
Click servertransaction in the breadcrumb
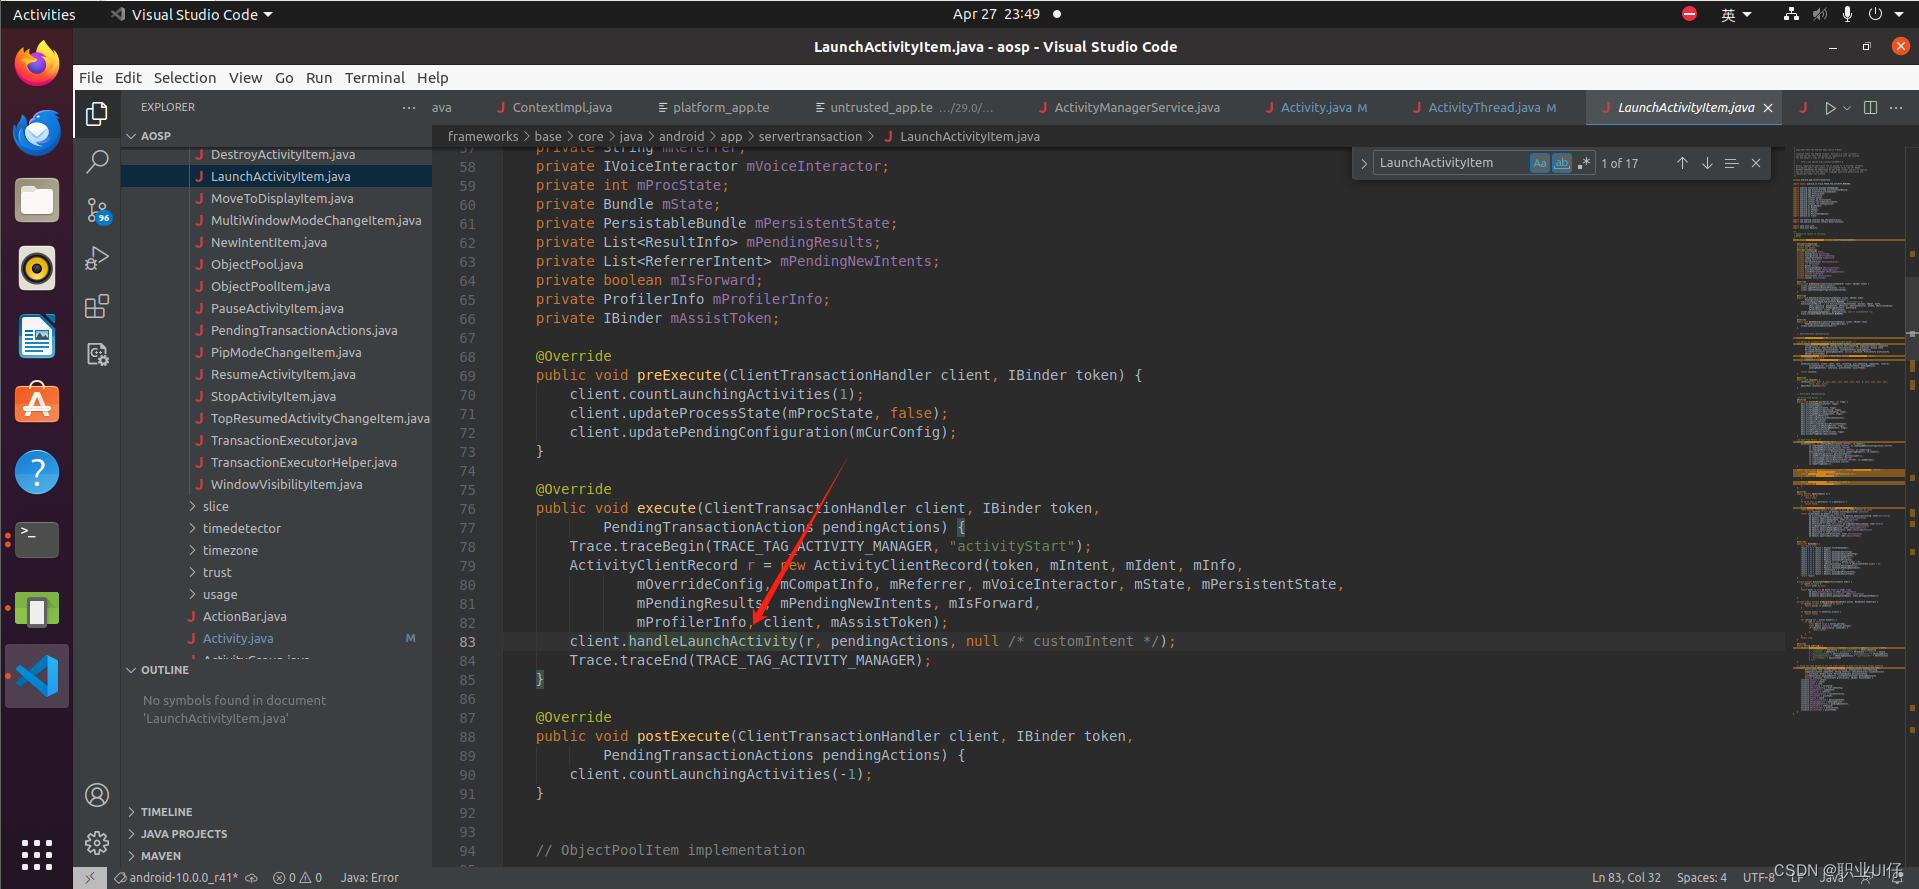pyautogui.click(x=810, y=137)
